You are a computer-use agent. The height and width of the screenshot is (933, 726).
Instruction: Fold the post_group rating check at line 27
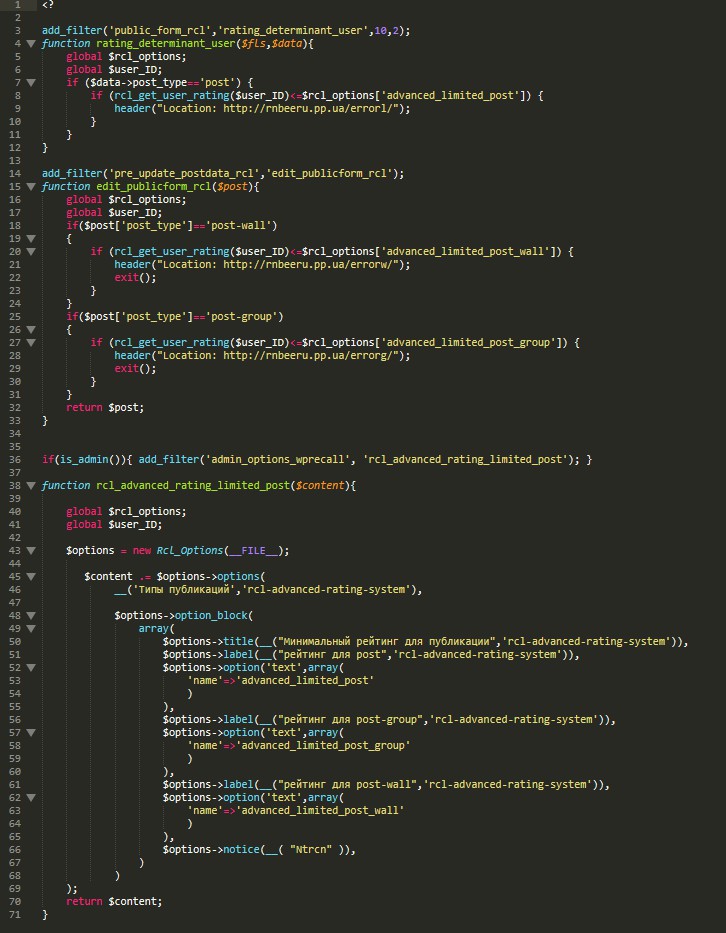31,343
